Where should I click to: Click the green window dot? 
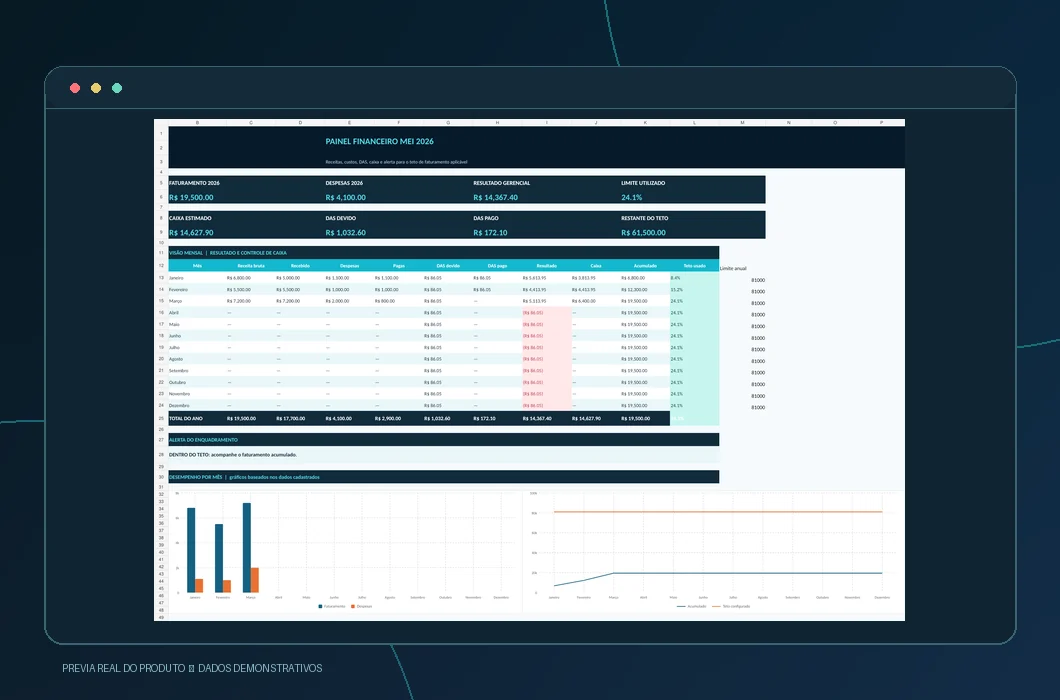point(117,88)
